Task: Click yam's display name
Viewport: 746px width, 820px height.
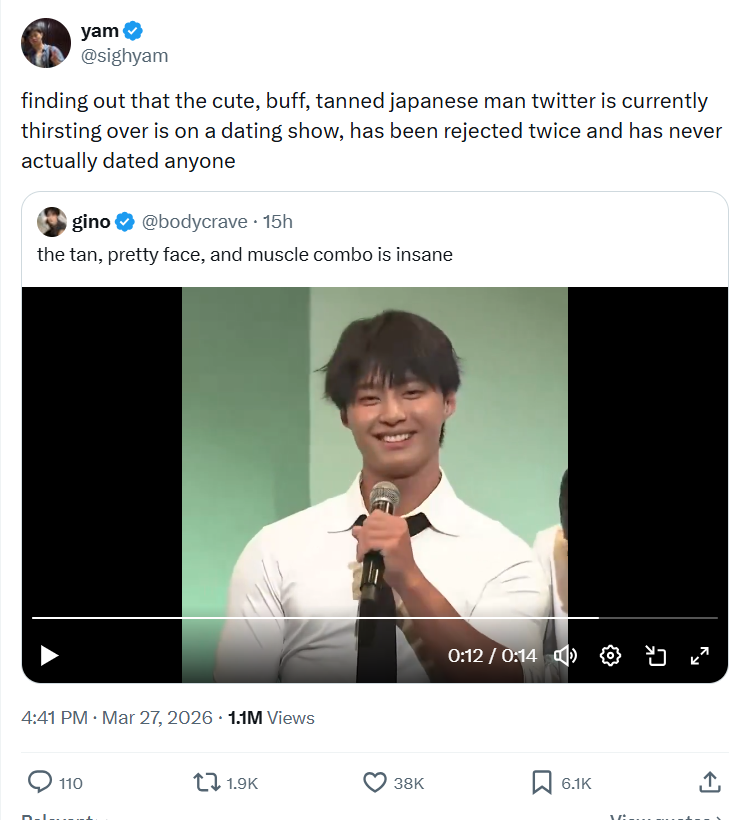Action: click(x=99, y=31)
